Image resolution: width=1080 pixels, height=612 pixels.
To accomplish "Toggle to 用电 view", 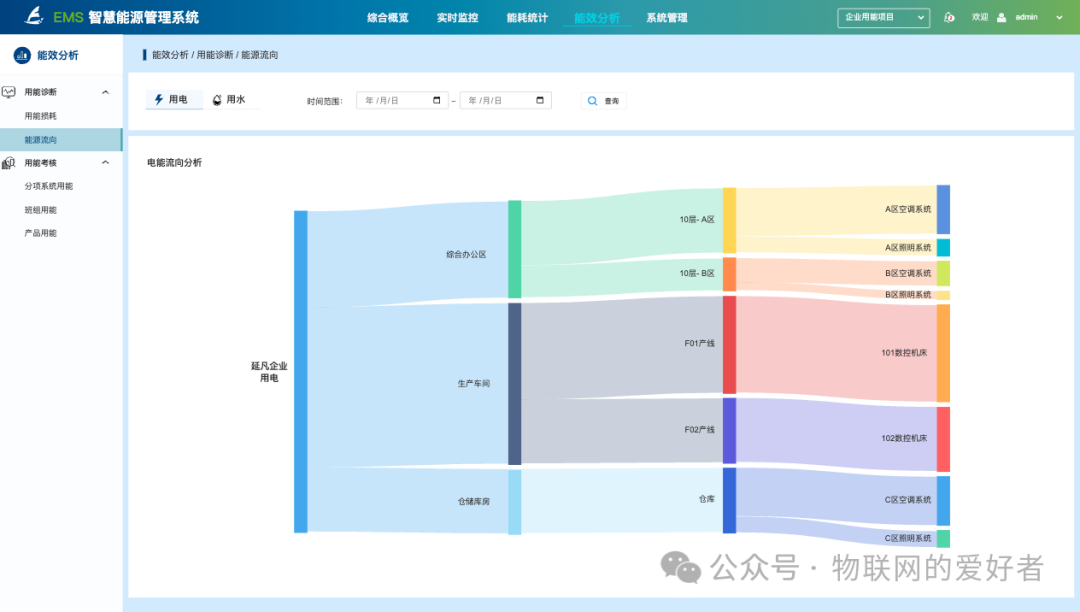I will click(174, 100).
